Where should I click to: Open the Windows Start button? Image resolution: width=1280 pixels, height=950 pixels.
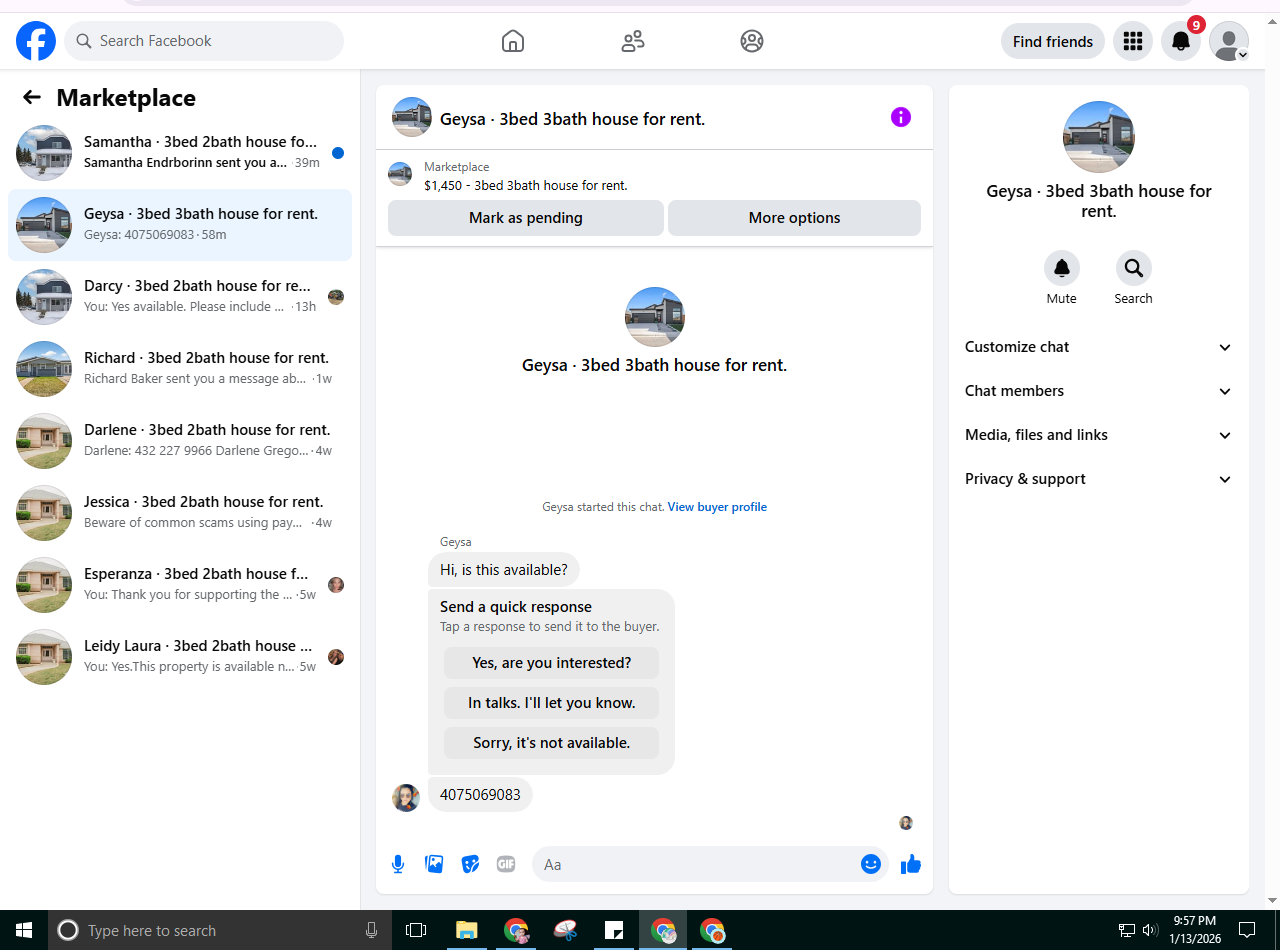[x=24, y=930]
